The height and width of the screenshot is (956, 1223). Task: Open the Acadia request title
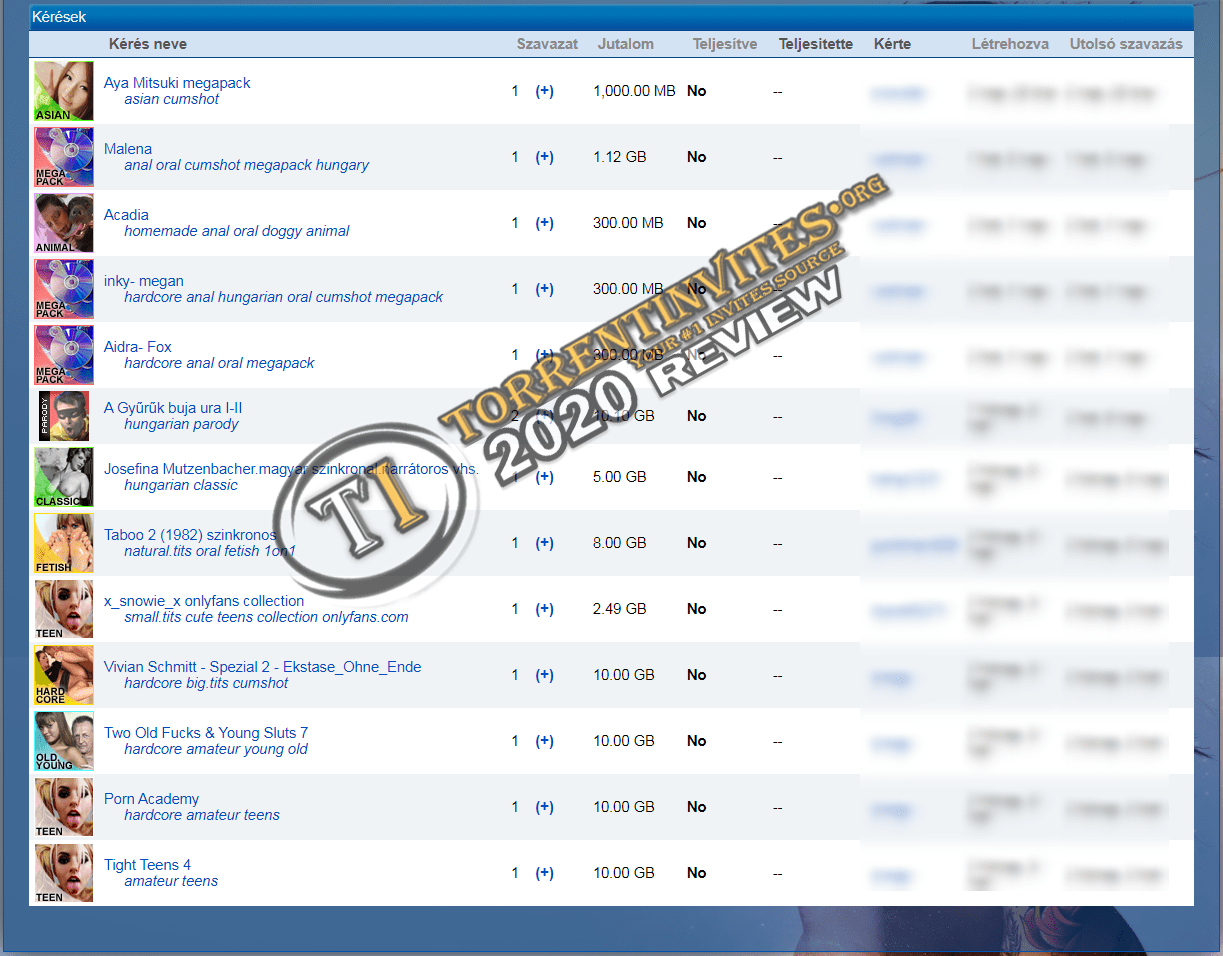point(126,215)
